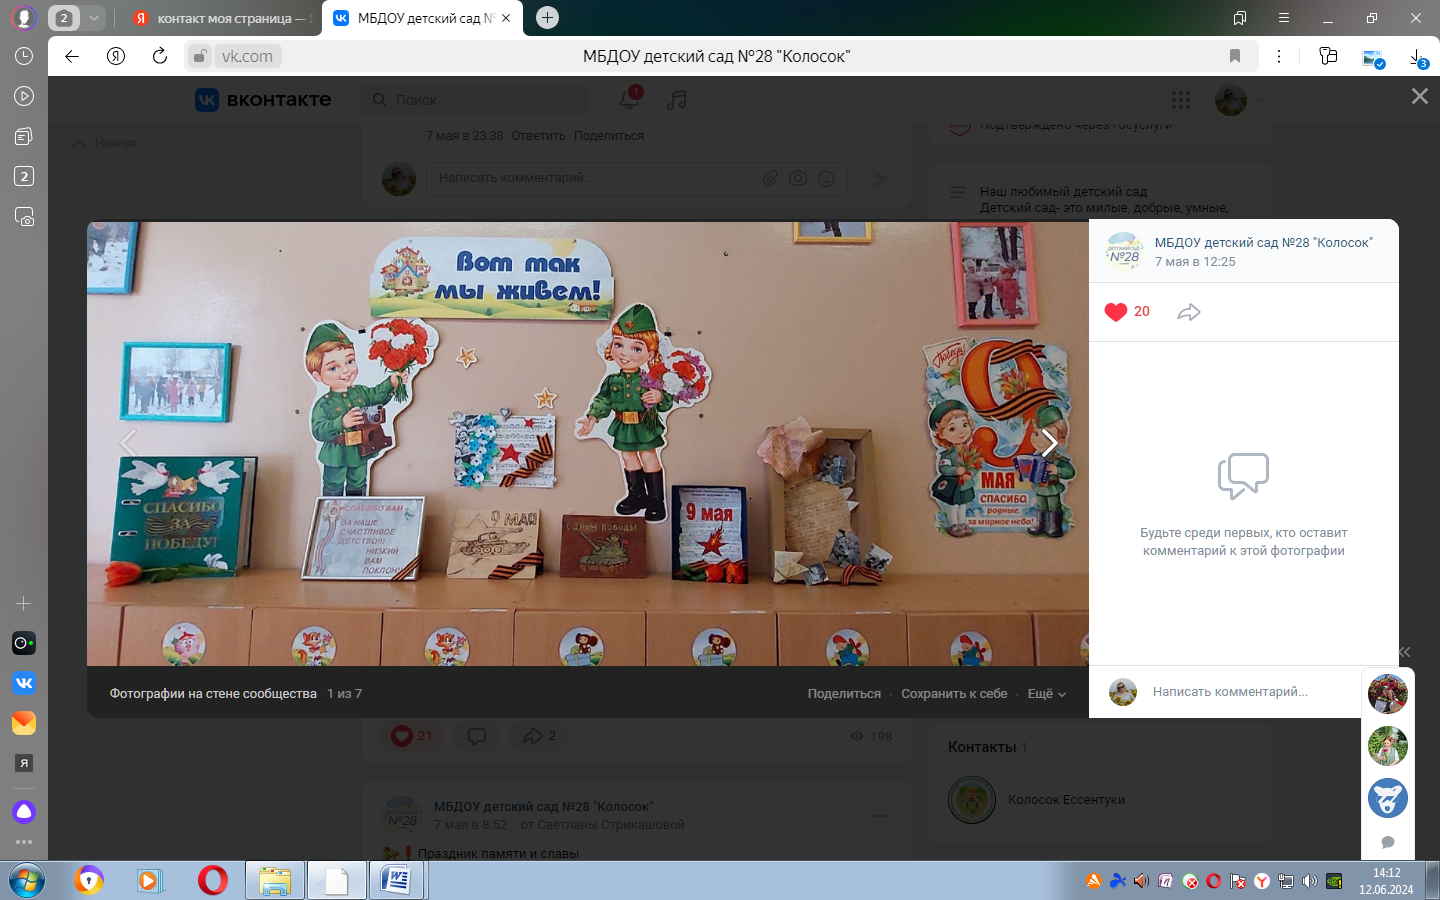Click the 'Поделиться' link under the photo
Image resolution: width=1440 pixels, height=900 pixels.
point(844,693)
